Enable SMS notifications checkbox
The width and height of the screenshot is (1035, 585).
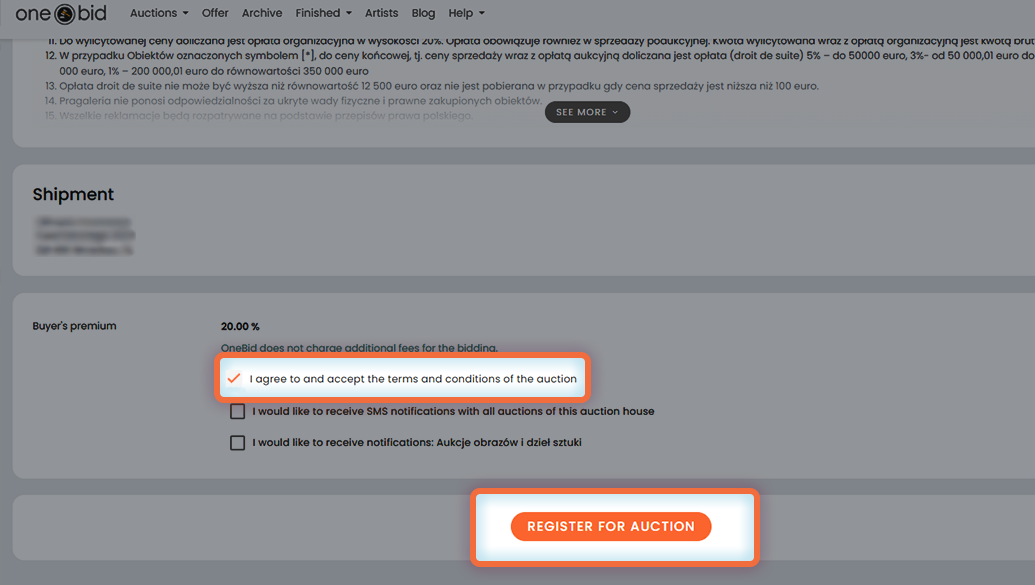[x=237, y=411]
